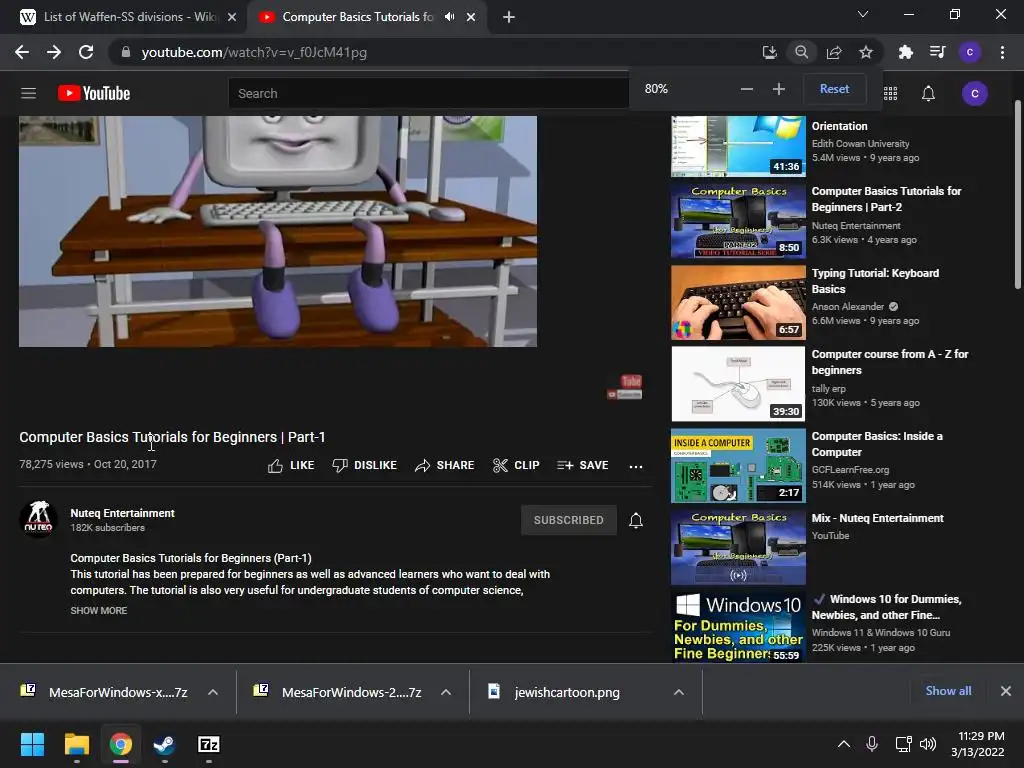The height and width of the screenshot is (768, 1024).
Task: Click the zoom magnifier icon in address bar
Action: pyautogui.click(x=801, y=52)
